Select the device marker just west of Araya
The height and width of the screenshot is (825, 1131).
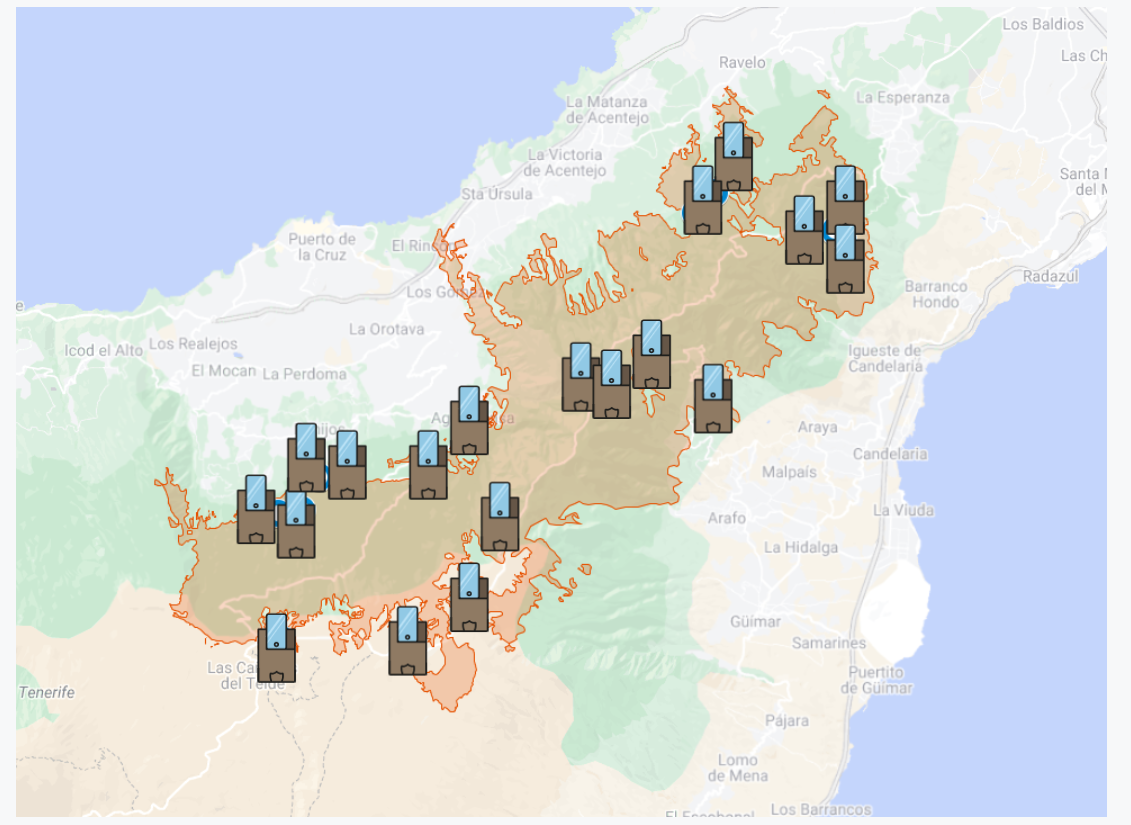click(x=713, y=399)
